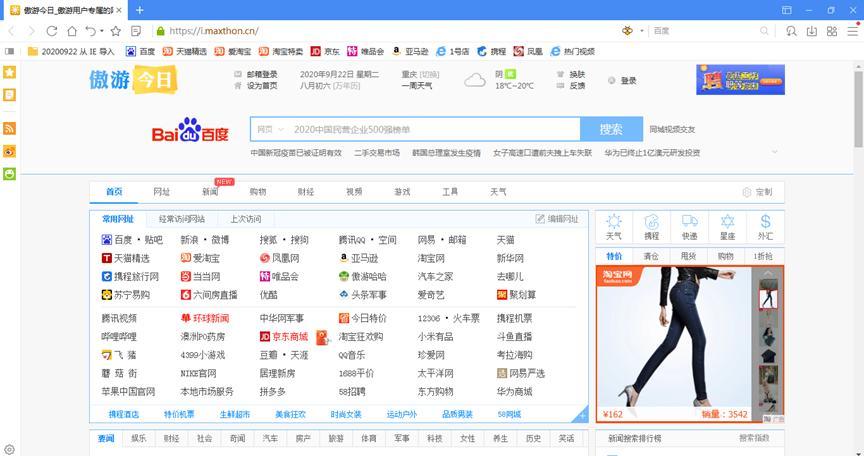This screenshot has height=456, width=864.
Task: Open the 20200922 从 IE 导入 bookmark folder
Action: coord(71,51)
